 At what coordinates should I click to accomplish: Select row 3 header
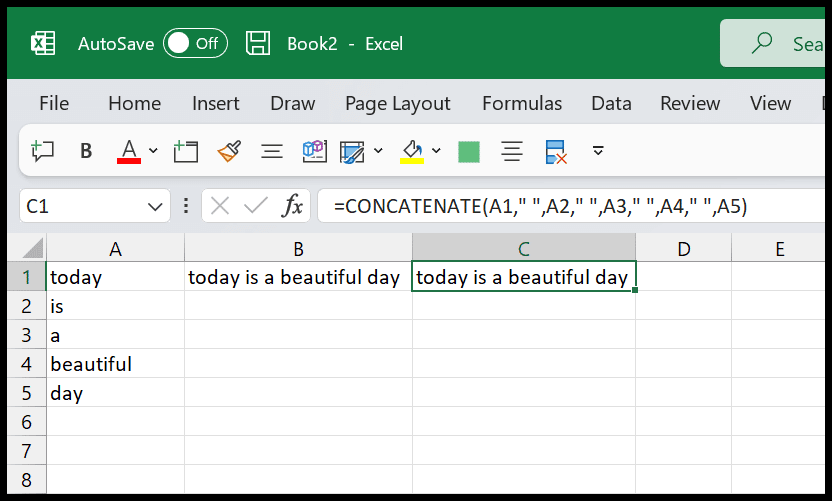click(27, 335)
